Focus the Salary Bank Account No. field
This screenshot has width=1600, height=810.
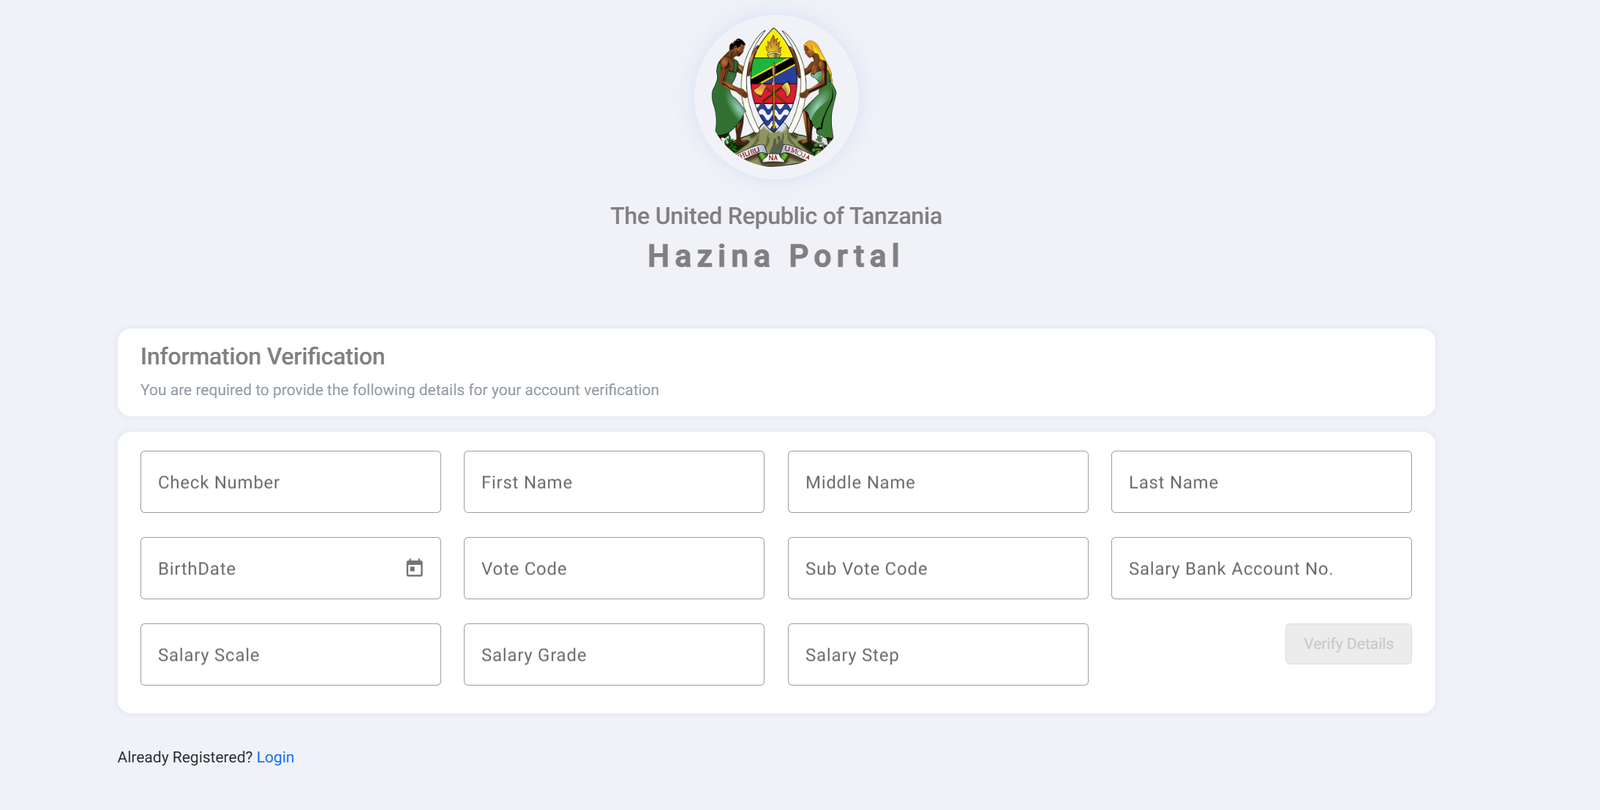(1261, 568)
